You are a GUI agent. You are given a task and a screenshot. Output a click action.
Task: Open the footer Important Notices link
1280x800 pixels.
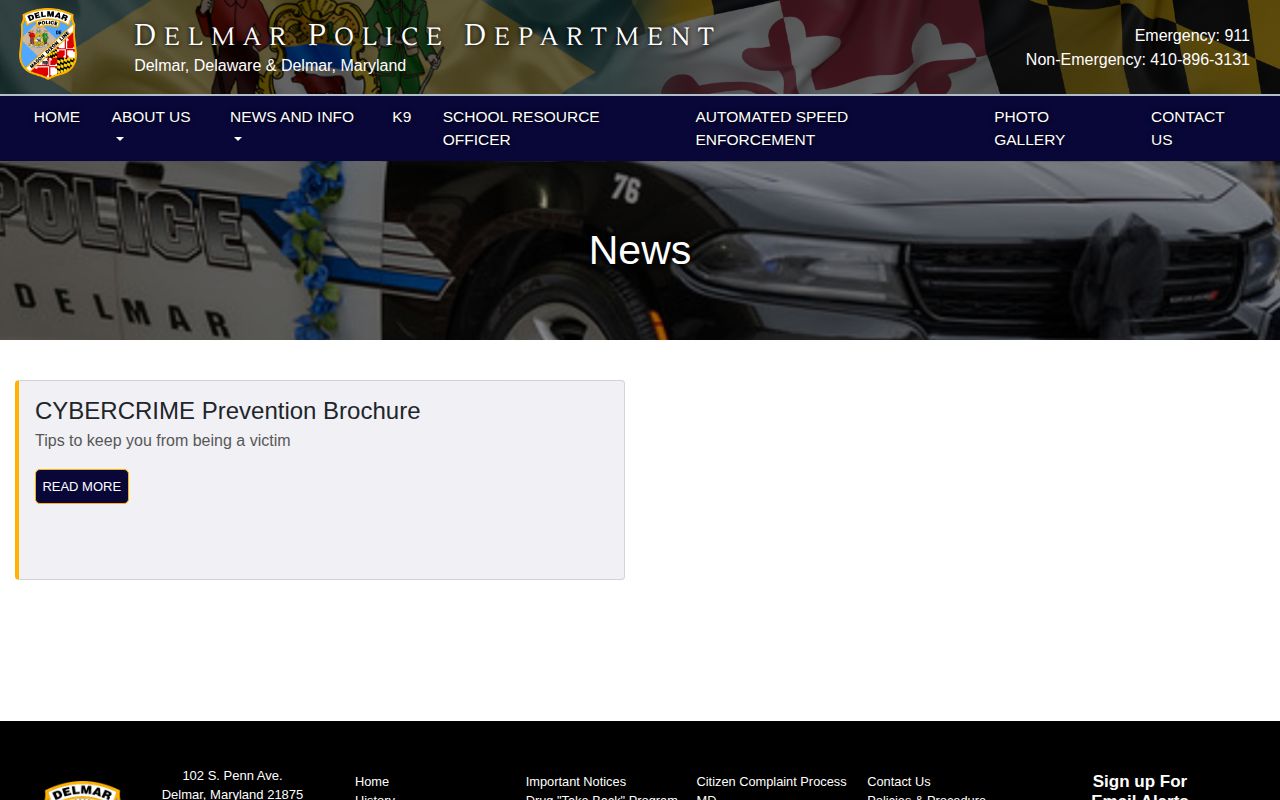coord(576,781)
